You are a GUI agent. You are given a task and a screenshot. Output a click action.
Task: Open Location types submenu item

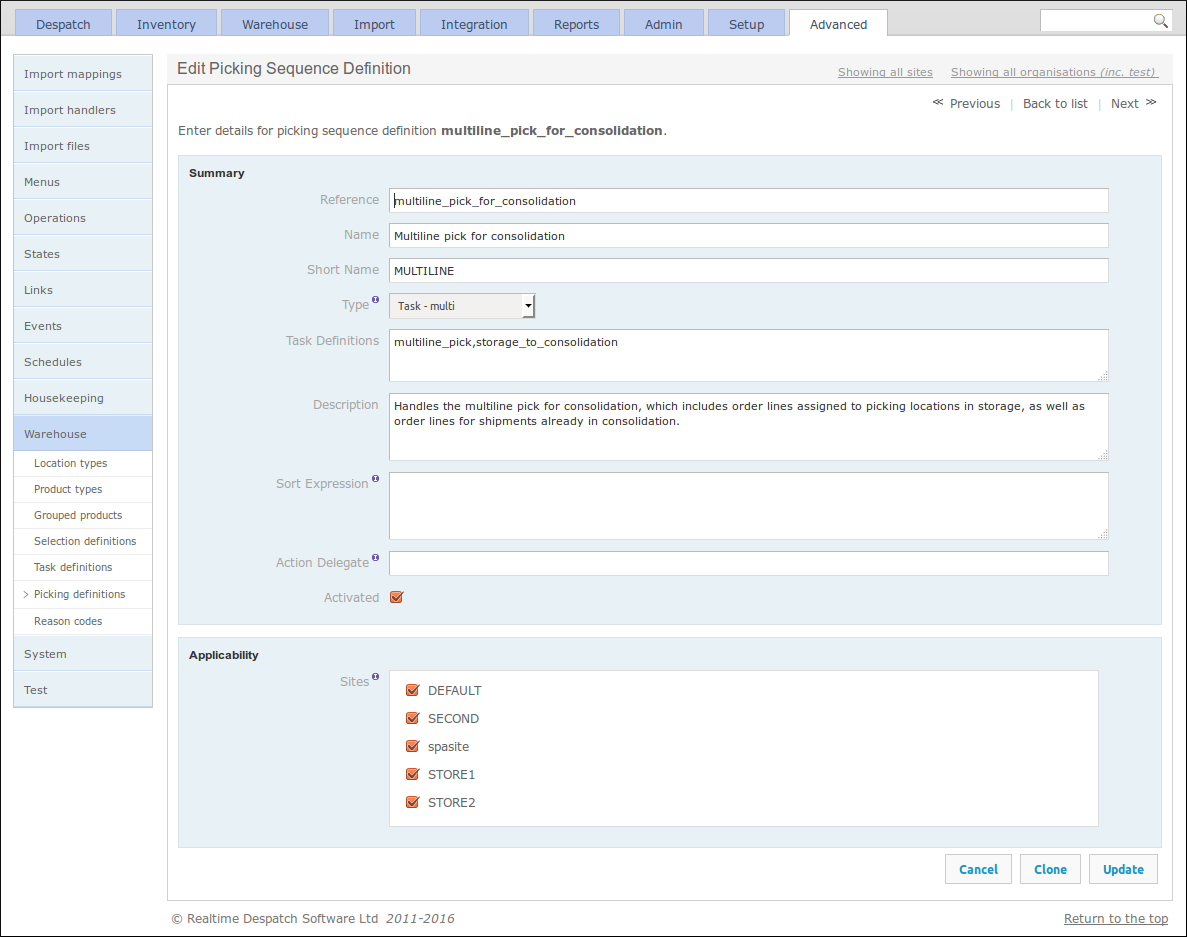coord(83,463)
